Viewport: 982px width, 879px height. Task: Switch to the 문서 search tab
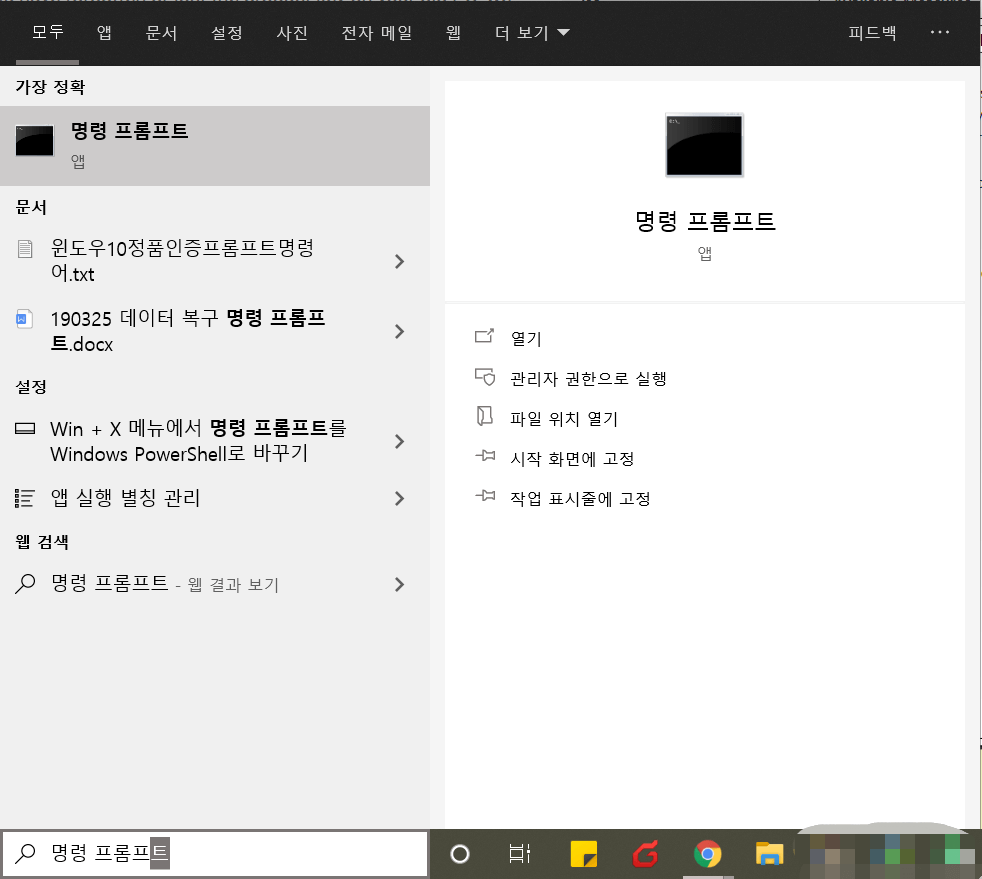(x=162, y=32)
